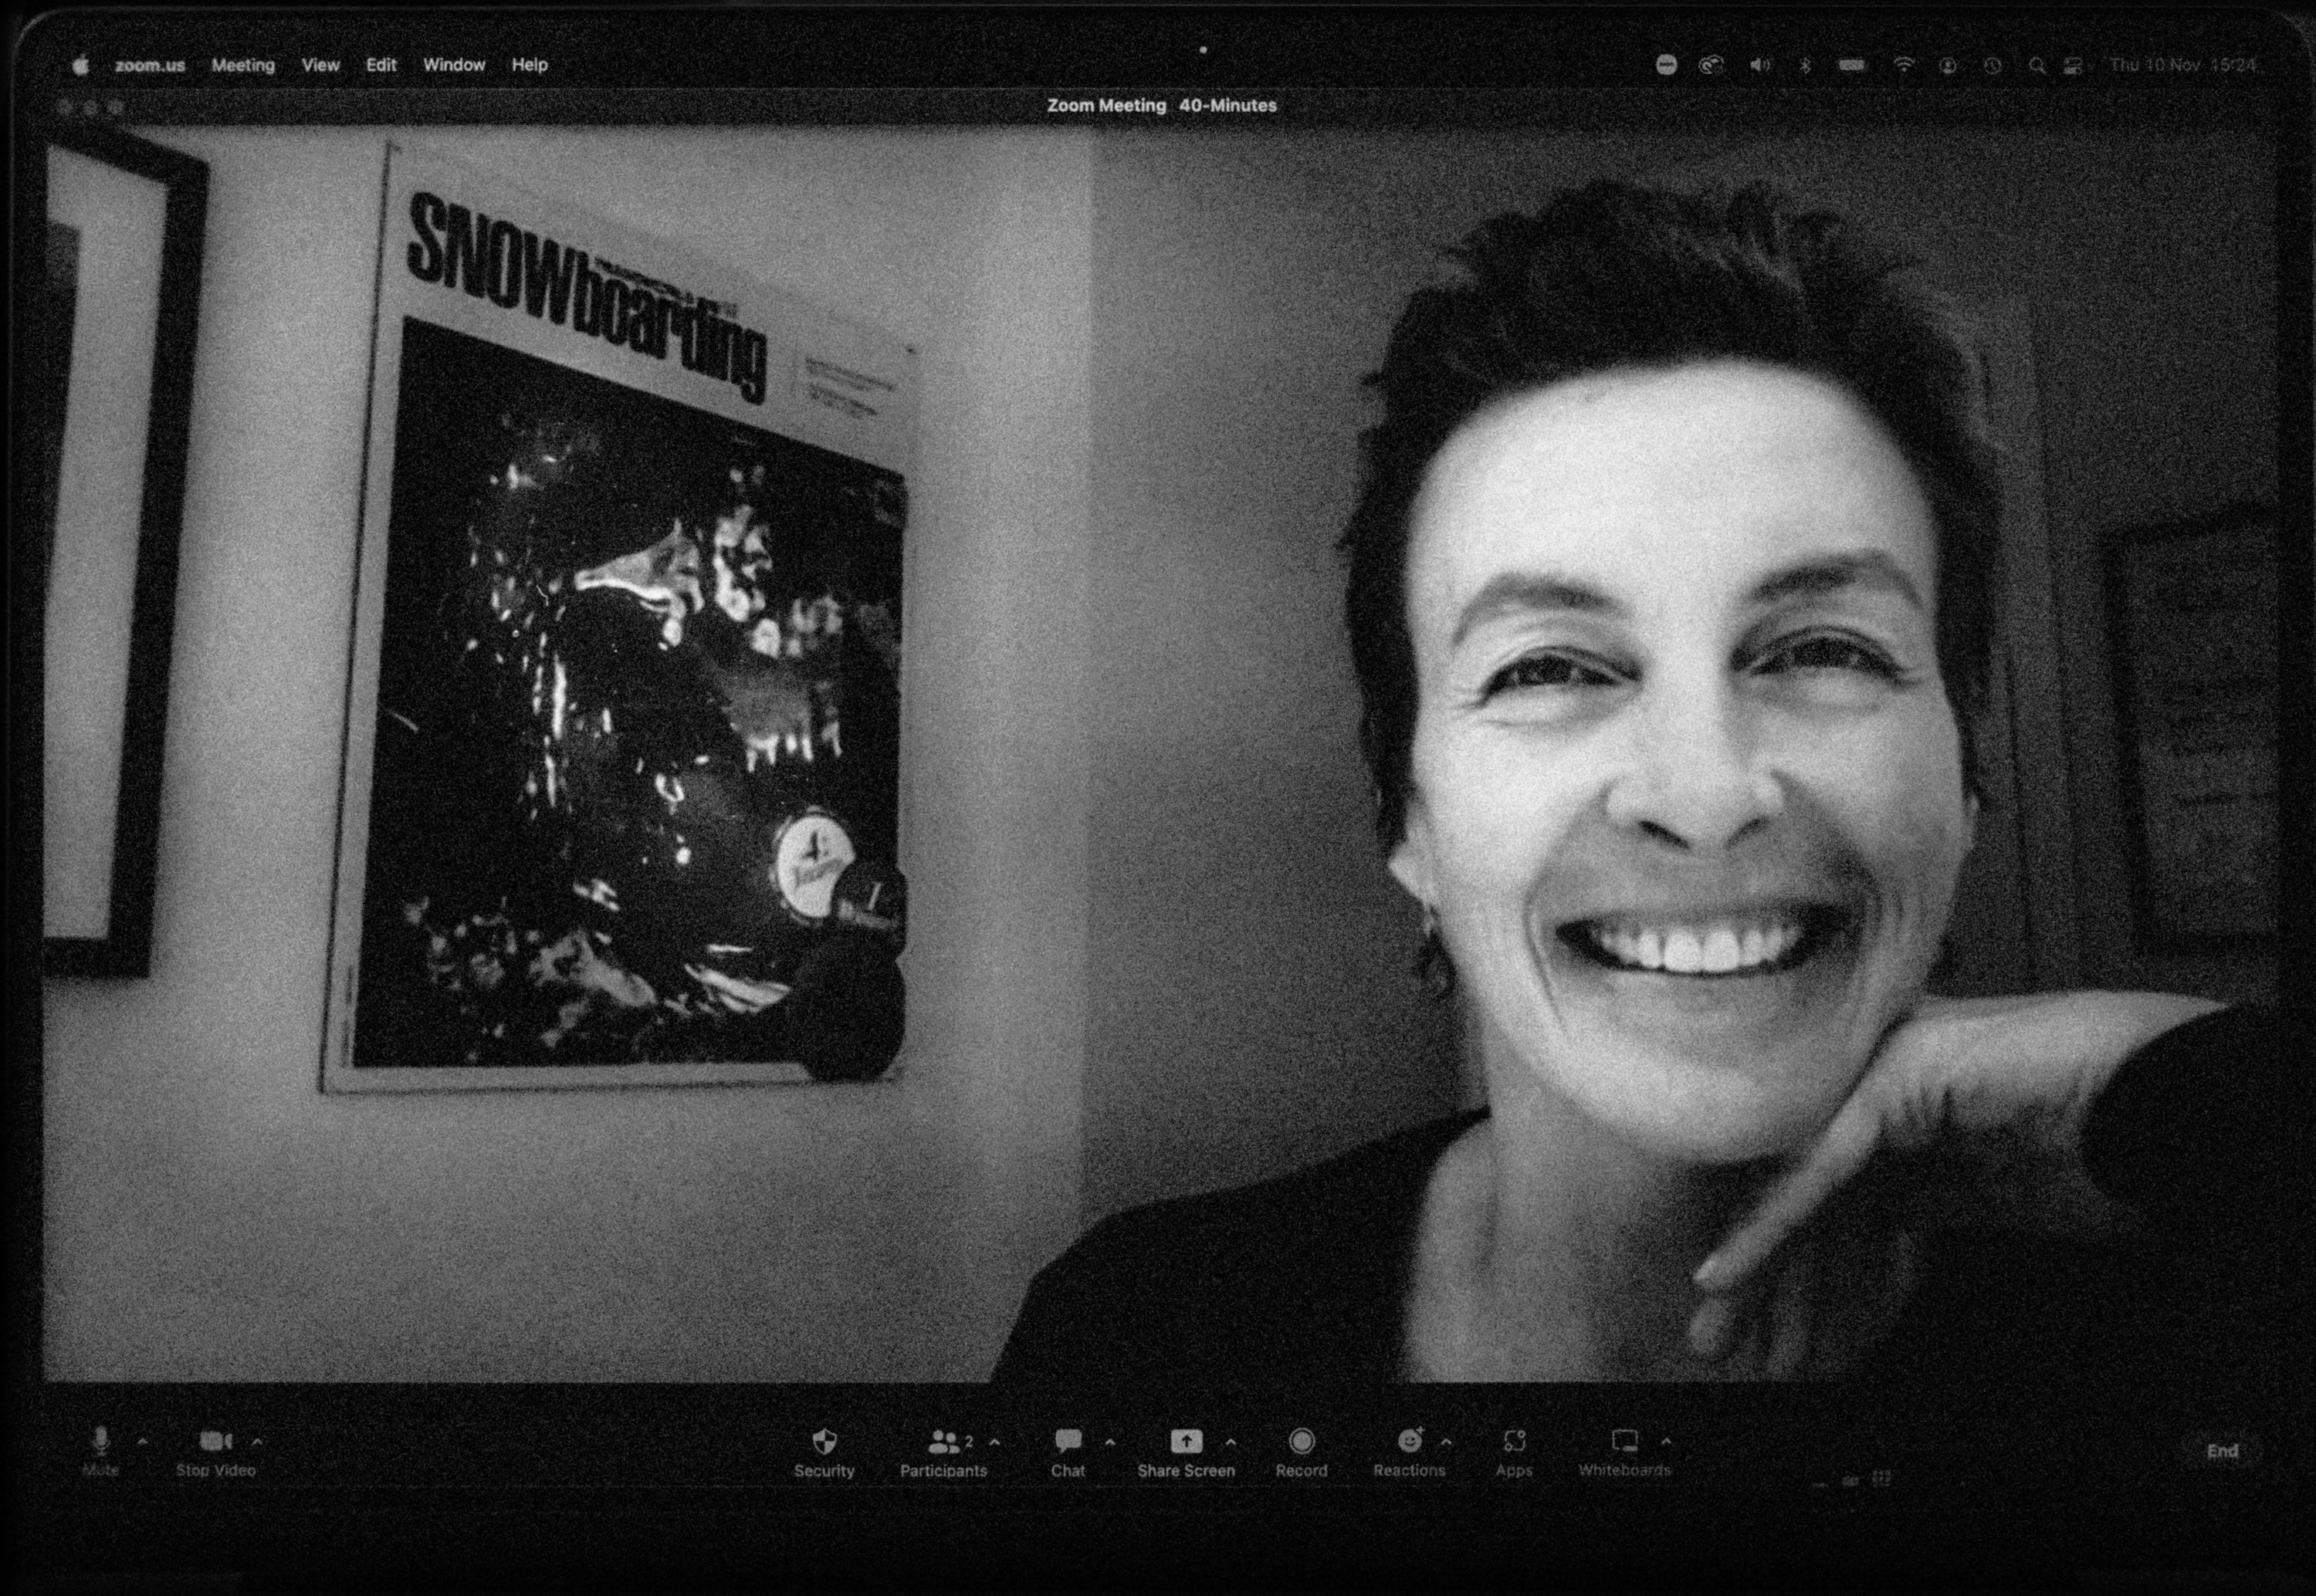Open Reactions emoji picker

[x=1409, y=1442]
